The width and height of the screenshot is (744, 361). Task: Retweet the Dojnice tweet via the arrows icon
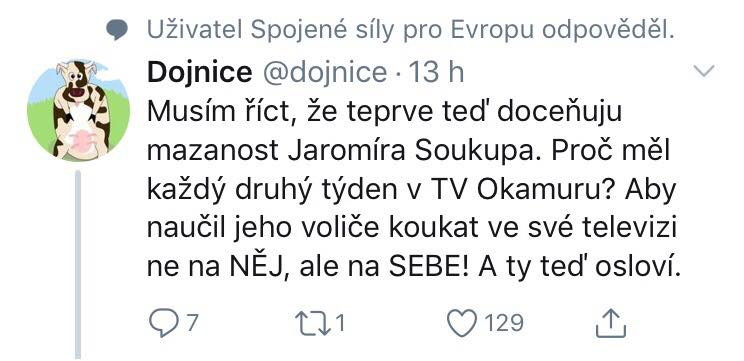[313, 324]
